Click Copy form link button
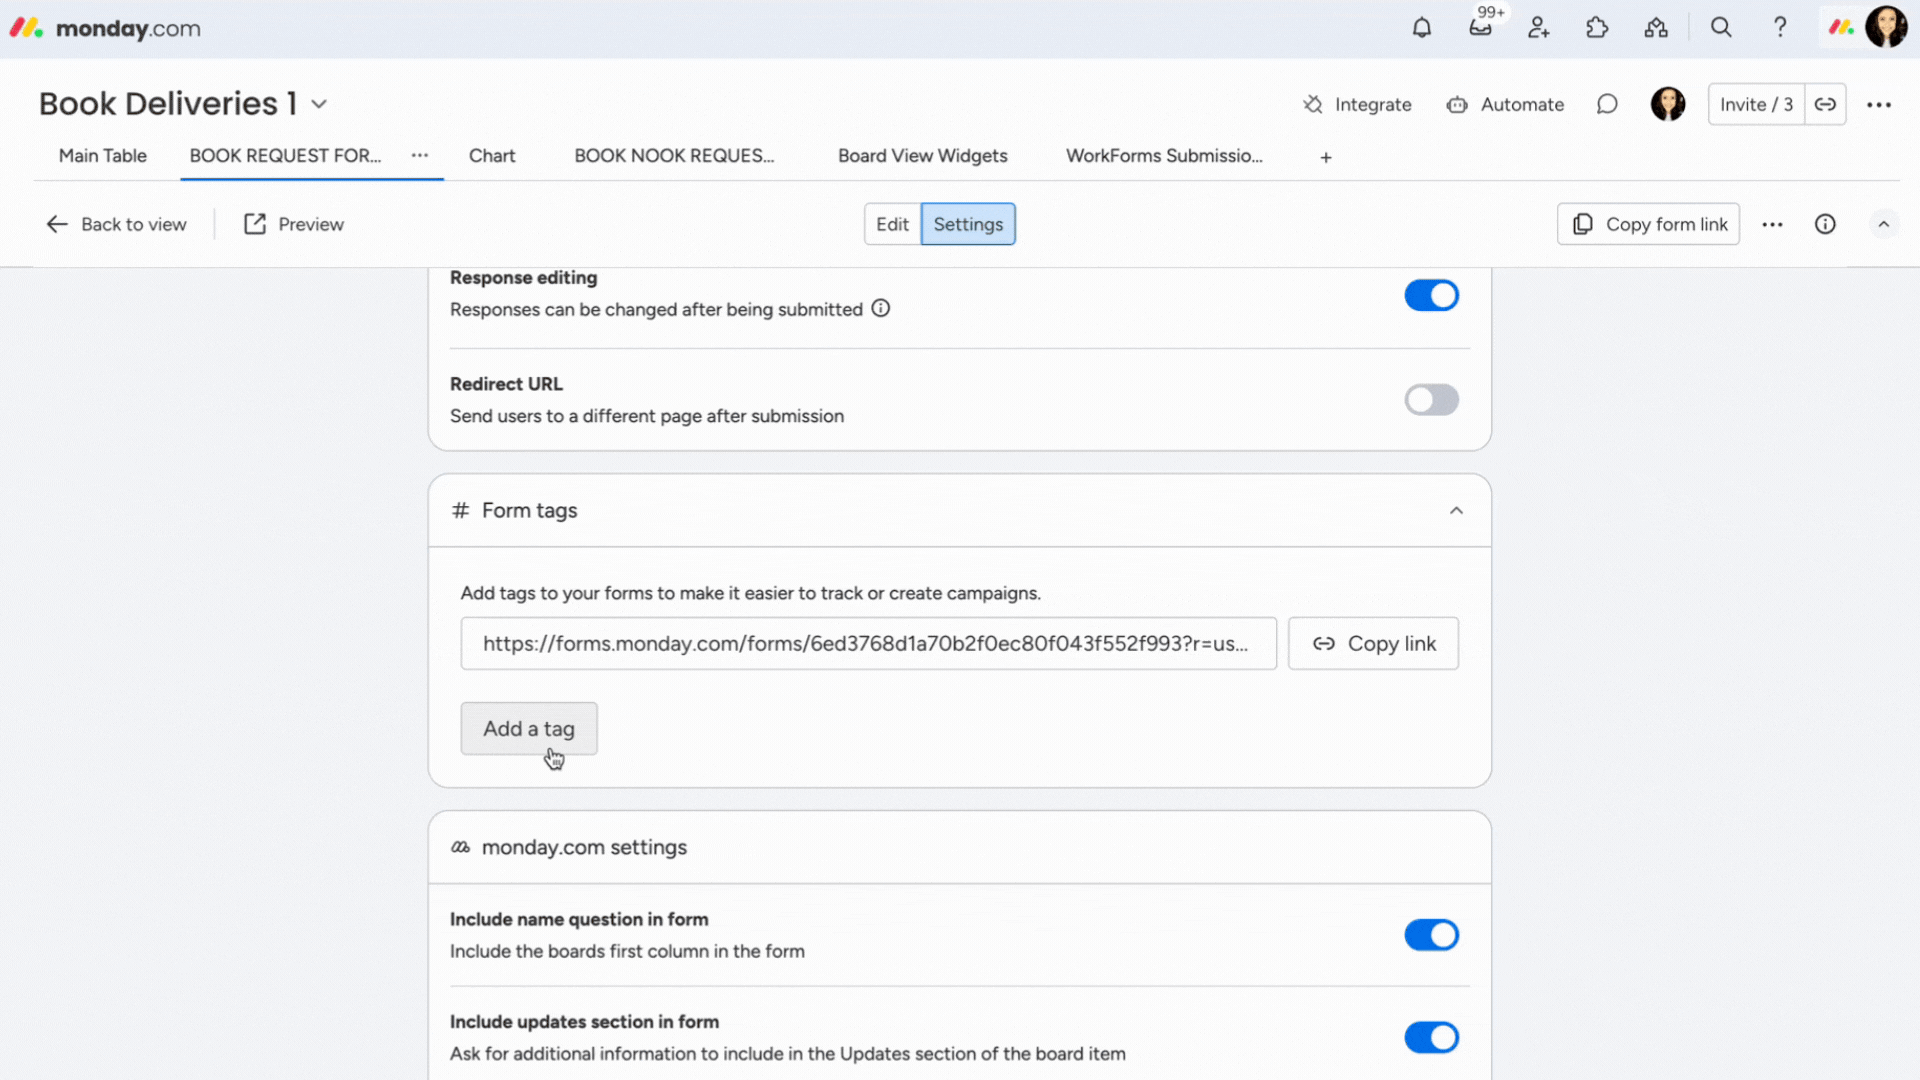Viewport: 1920px width, 1080px height. (x=1648, y=224)
